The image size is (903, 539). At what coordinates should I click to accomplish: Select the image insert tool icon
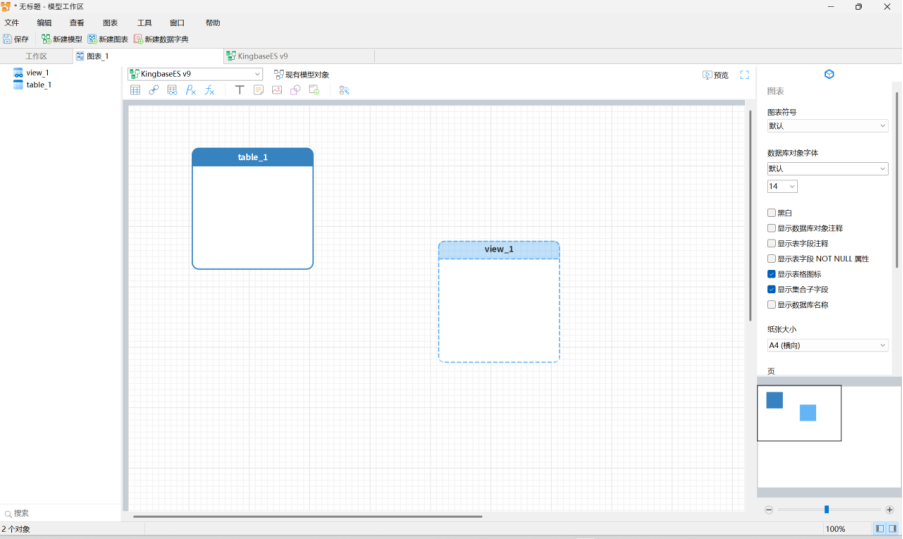(277, 90)
